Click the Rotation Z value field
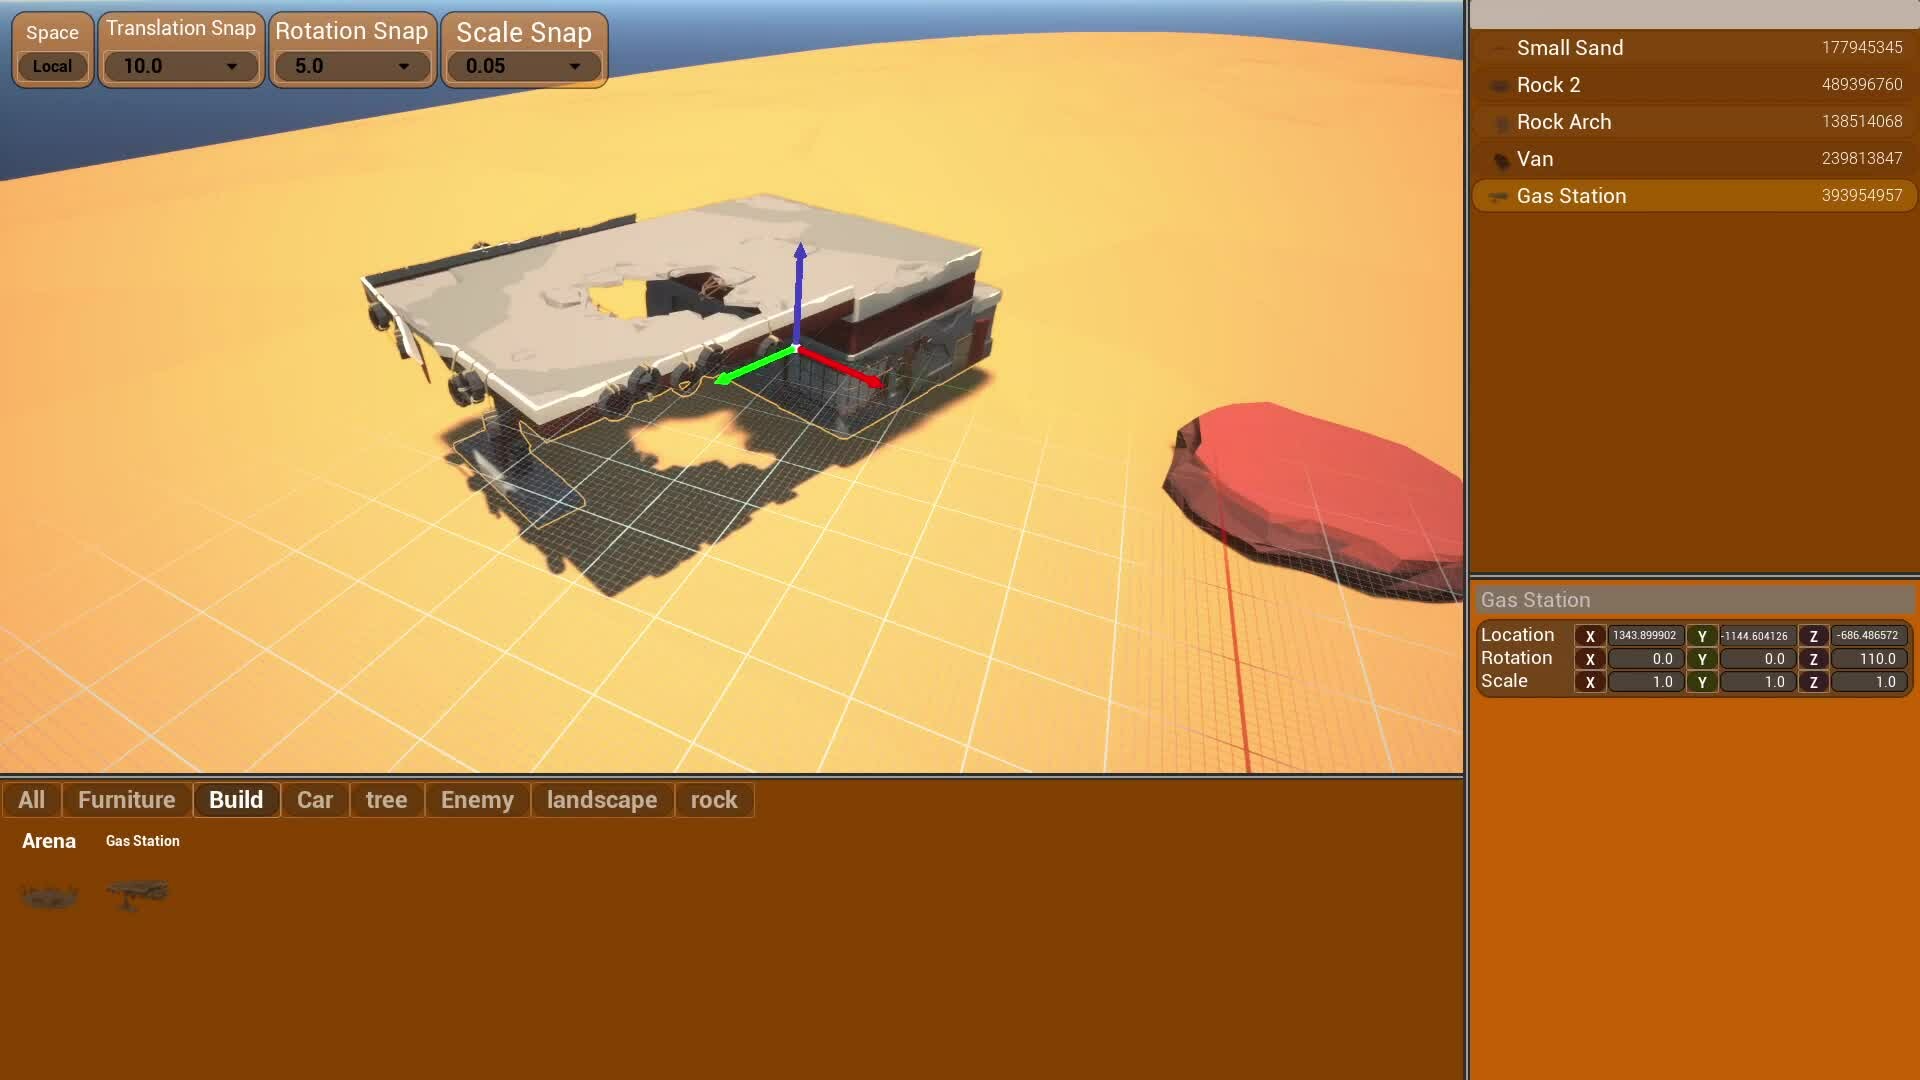Screen dimensions: 1920x1080 [1866, 659]
